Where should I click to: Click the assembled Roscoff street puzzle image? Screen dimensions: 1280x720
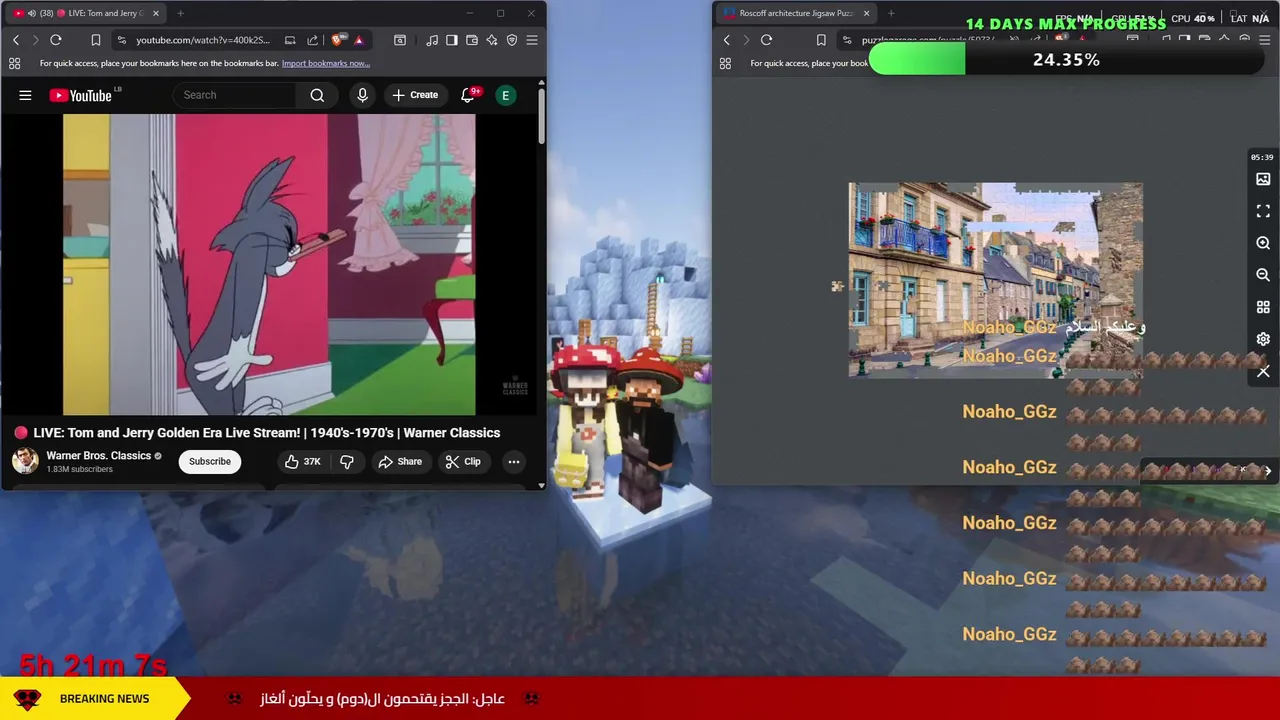pyautogui.click(x=995, y=280)
